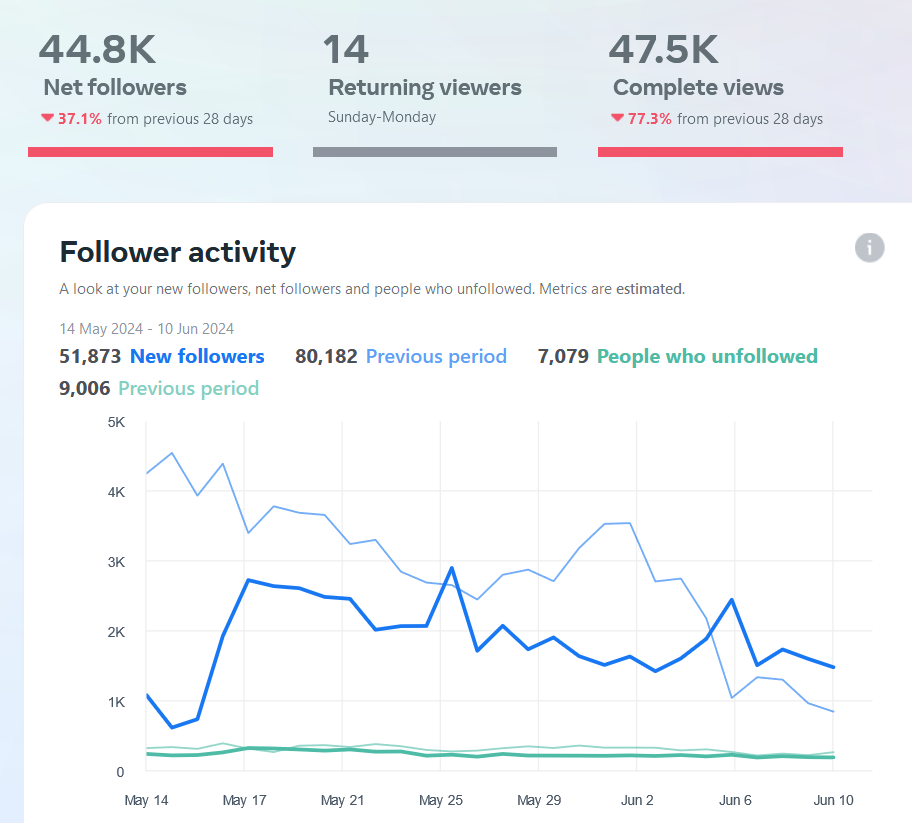
Task: Toggle the People who unfollowed legend series
Action: click(707, 356)
